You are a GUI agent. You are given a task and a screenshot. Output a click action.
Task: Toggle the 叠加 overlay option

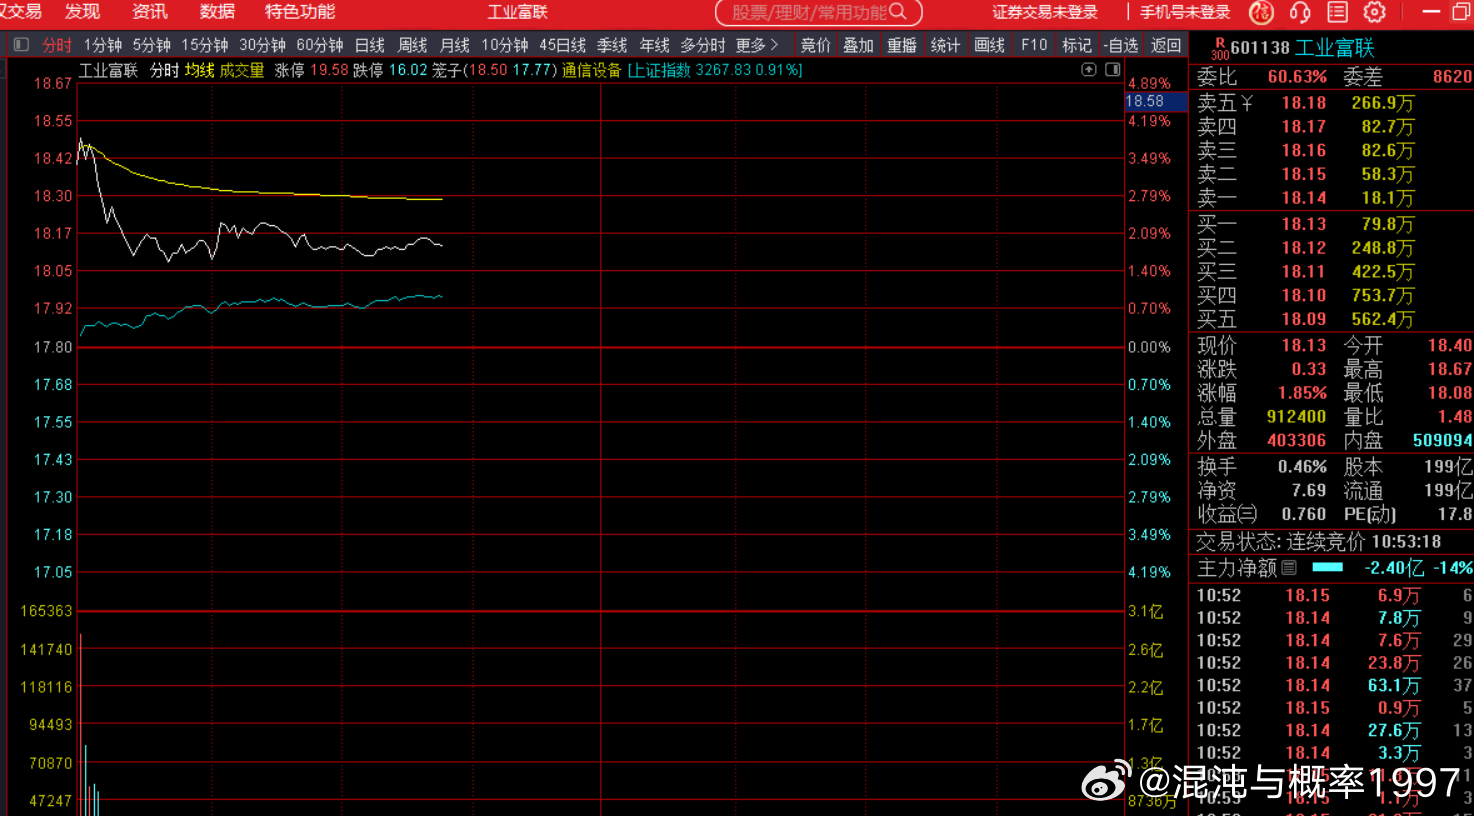858,45
